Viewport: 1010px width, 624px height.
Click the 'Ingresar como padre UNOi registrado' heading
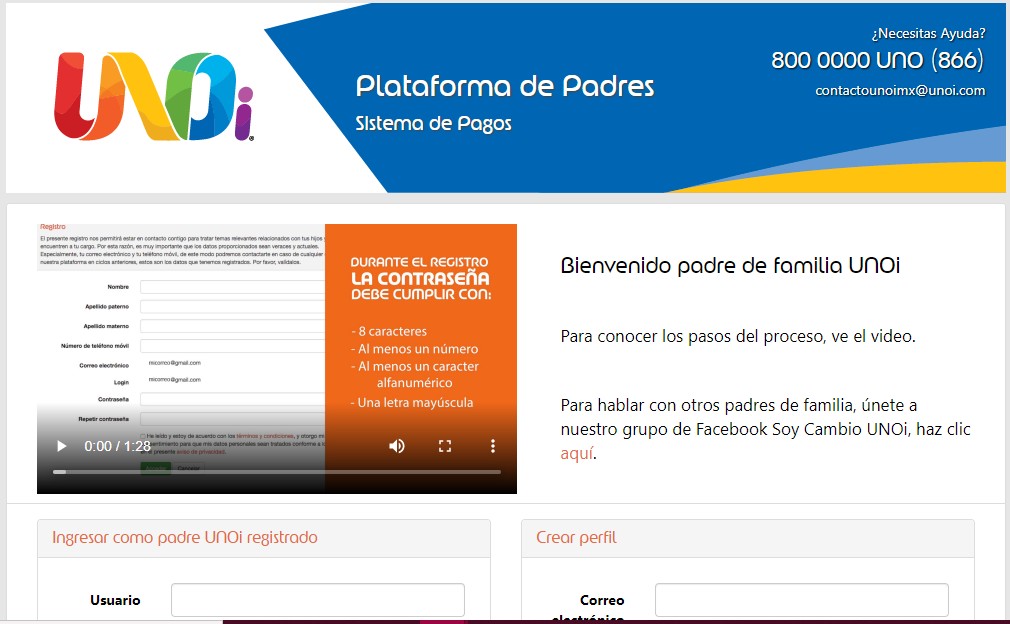click(x=185, y=538)
